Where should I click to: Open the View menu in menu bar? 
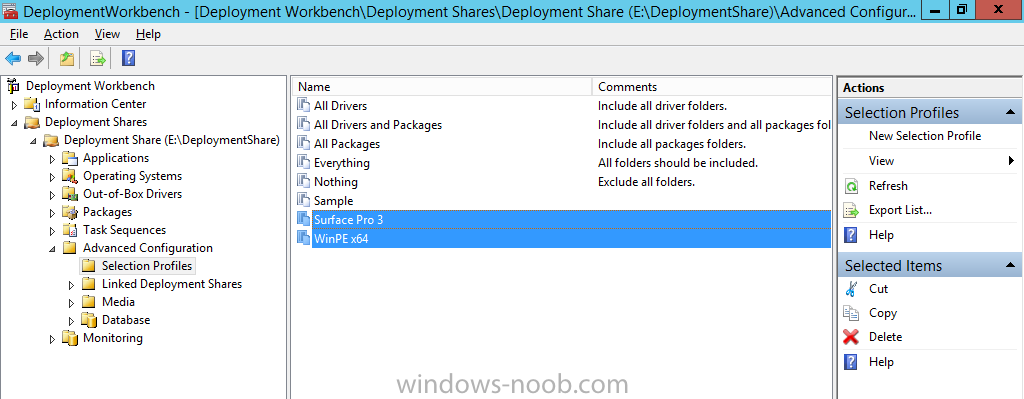[107, 34]
